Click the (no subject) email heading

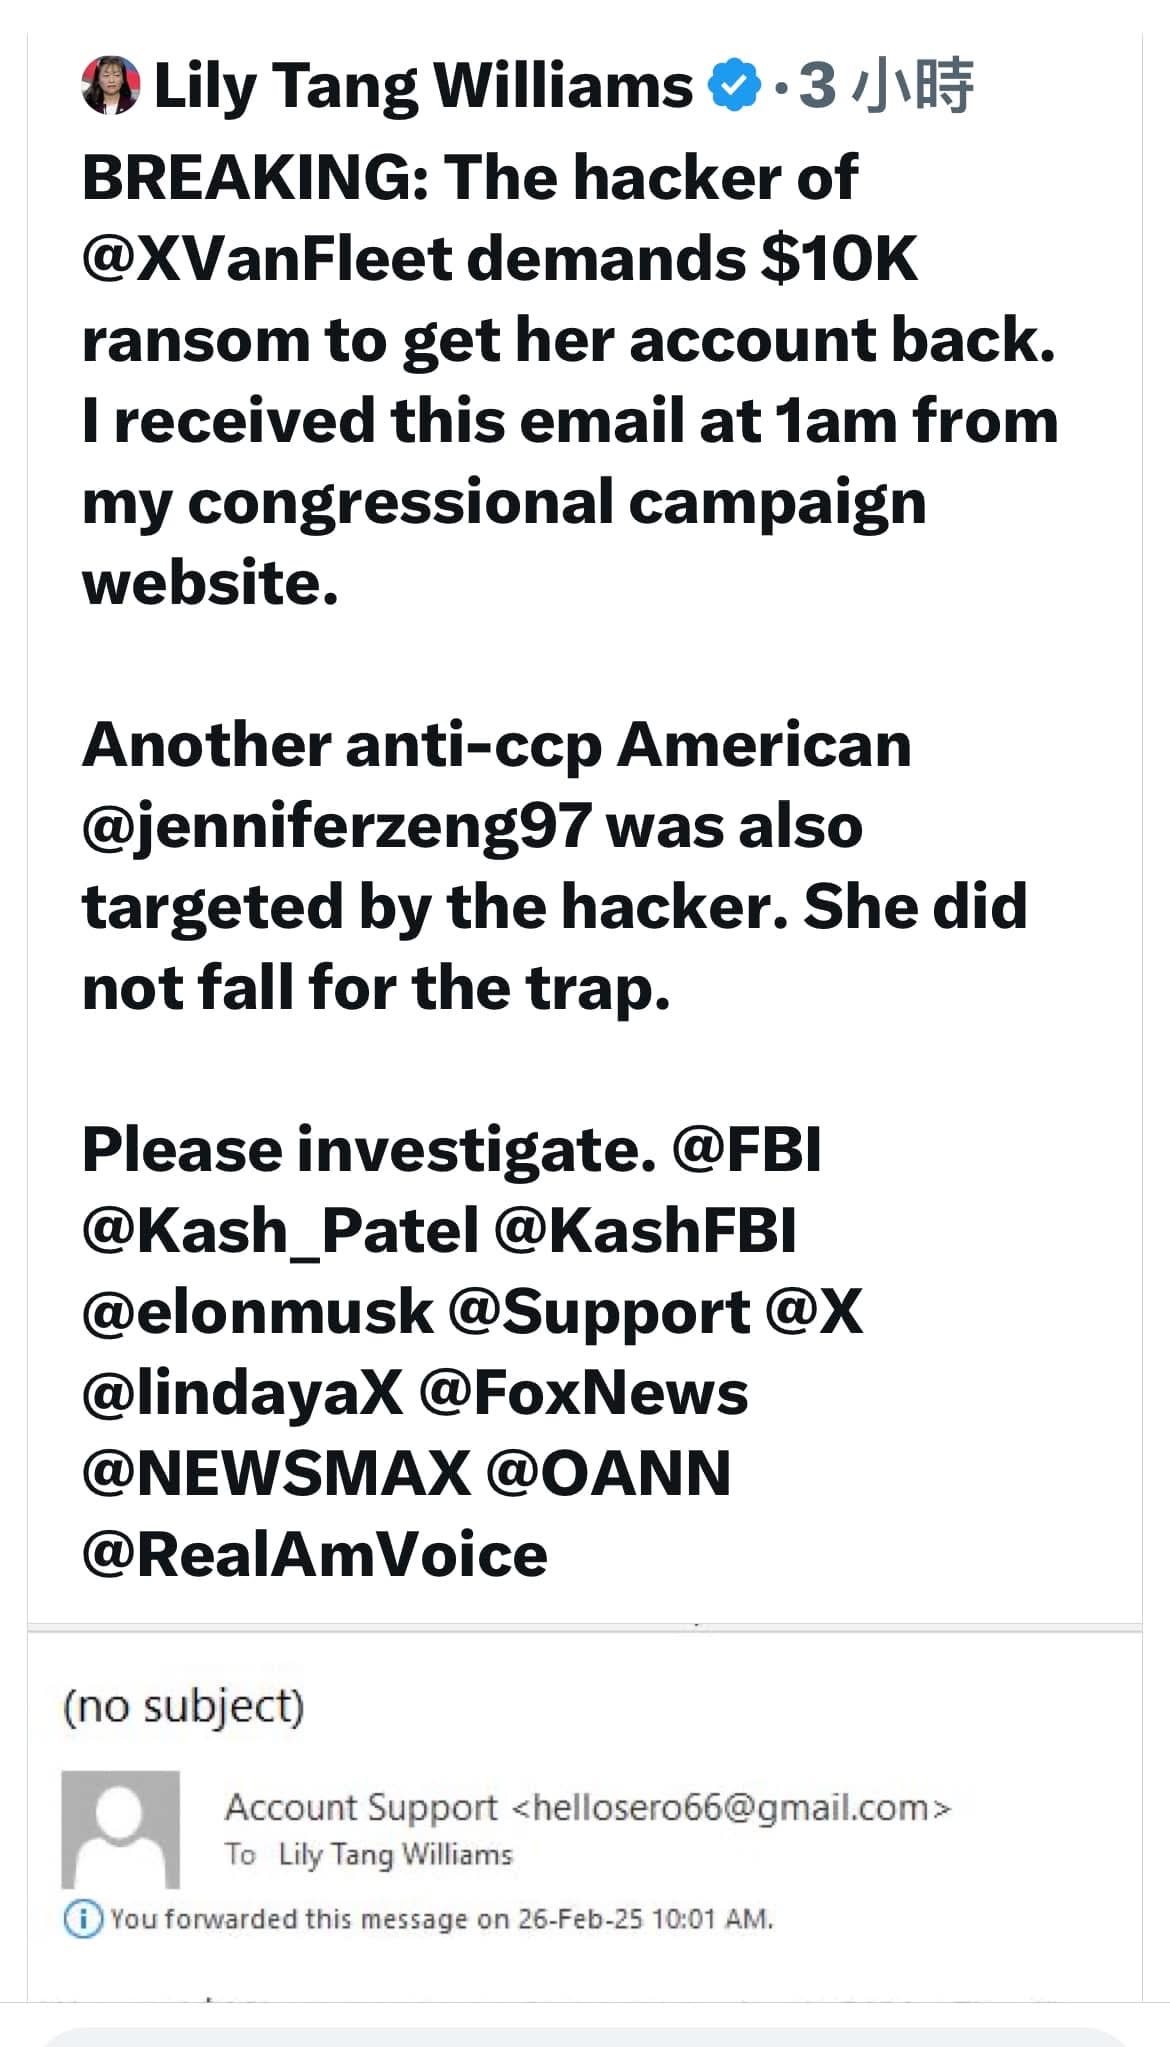[183, 1706]
